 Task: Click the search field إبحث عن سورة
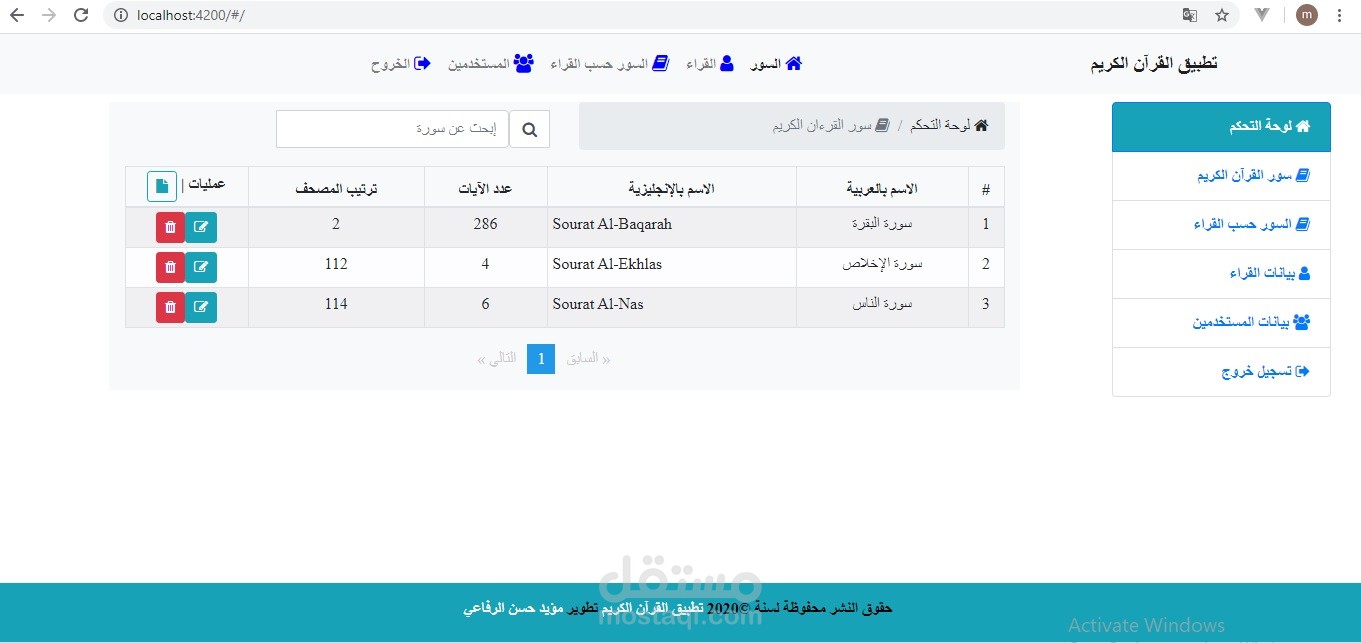pos(392,128)
